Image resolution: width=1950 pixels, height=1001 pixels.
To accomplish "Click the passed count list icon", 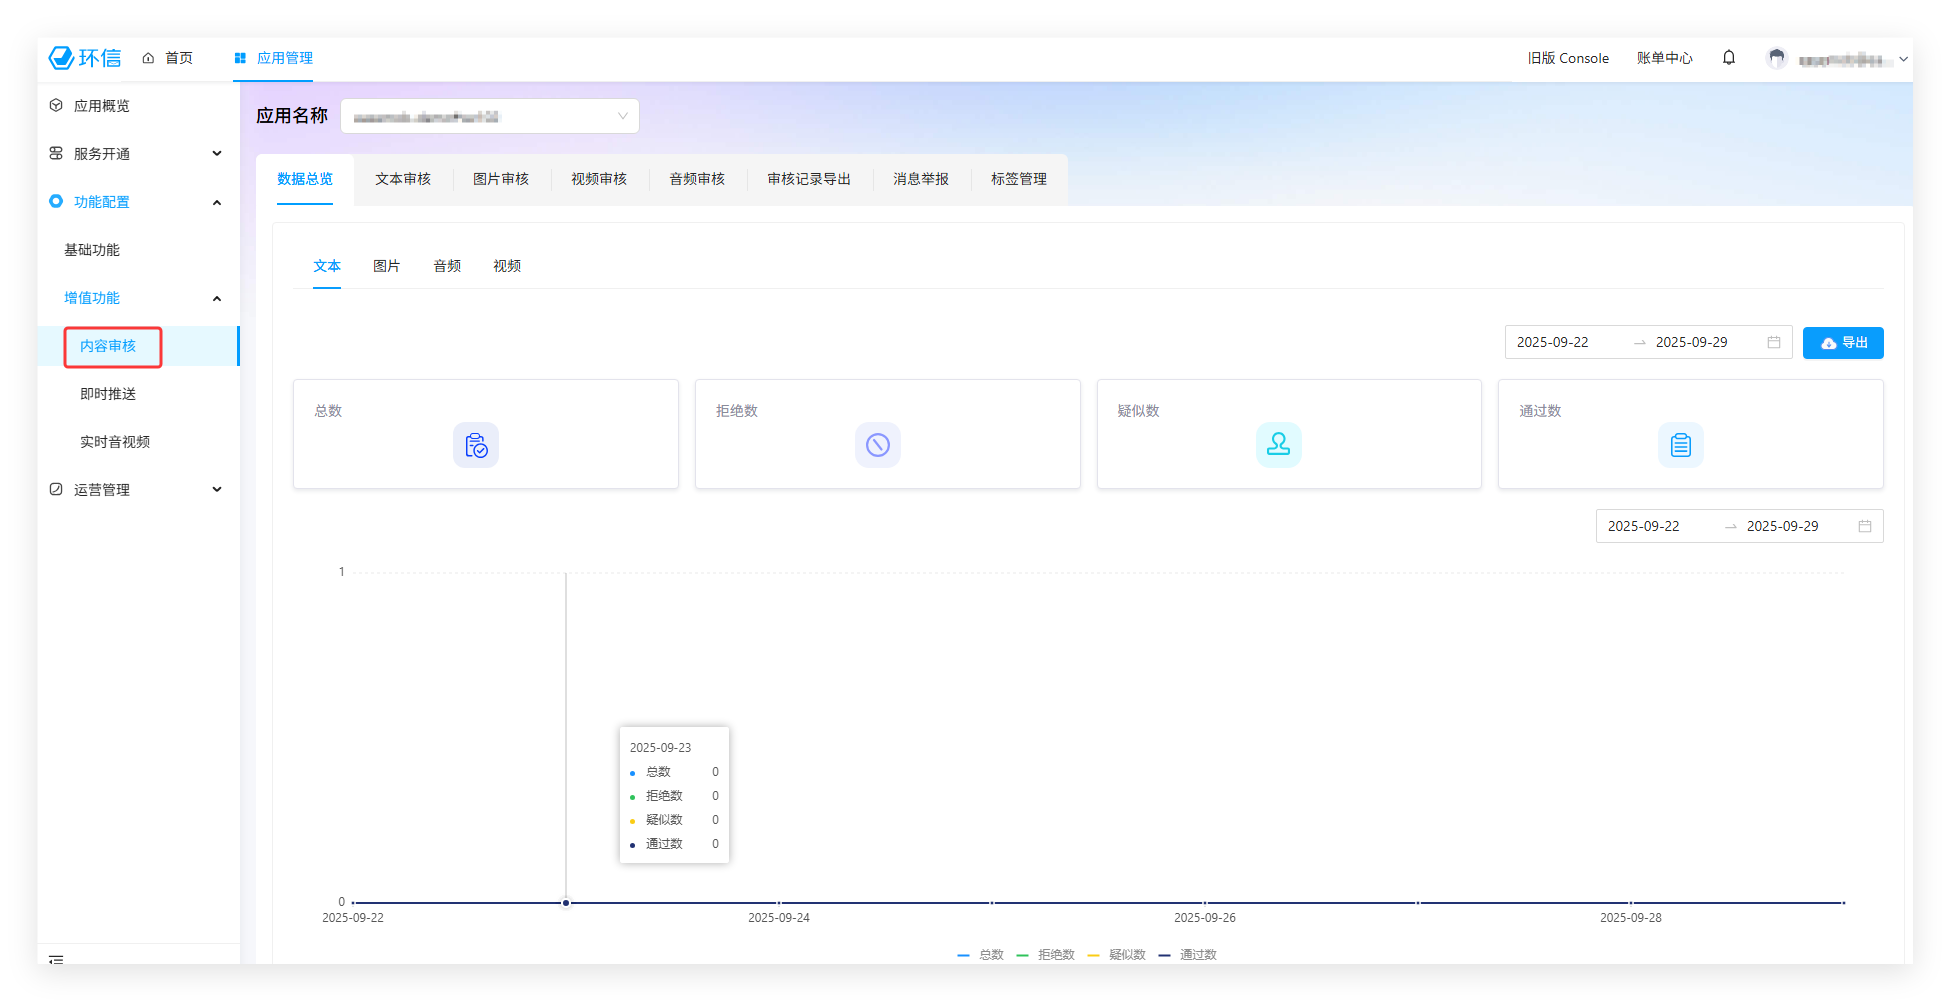I will [x=1680, y=445].
